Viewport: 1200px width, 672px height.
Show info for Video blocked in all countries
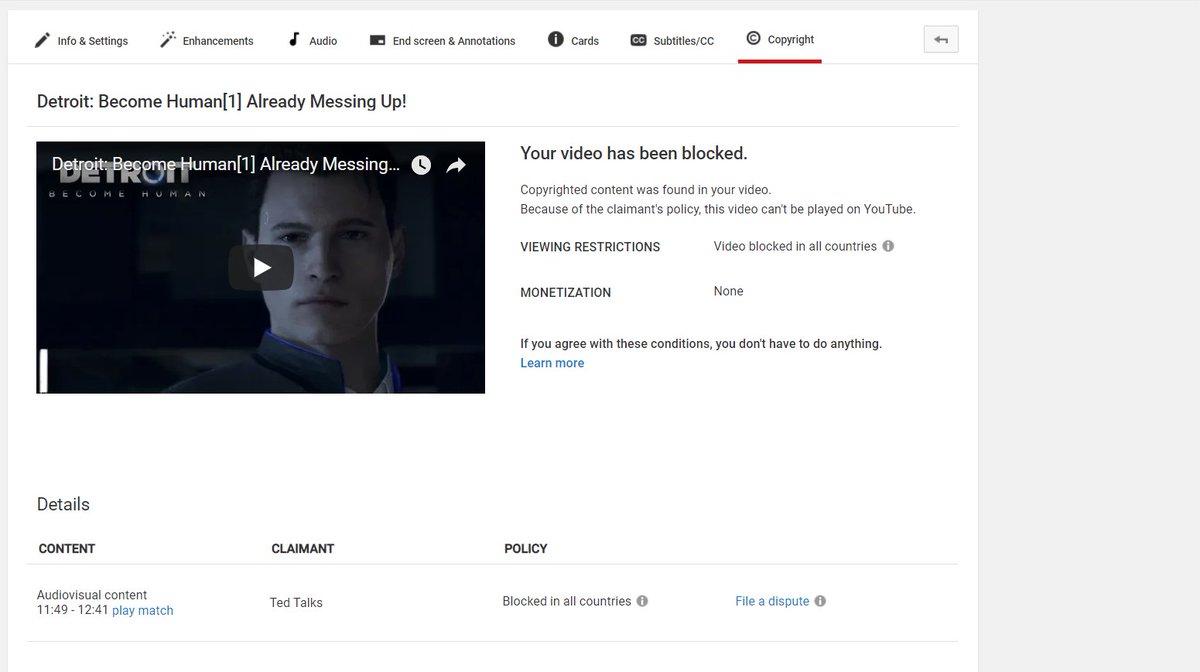tap(888, 246)
